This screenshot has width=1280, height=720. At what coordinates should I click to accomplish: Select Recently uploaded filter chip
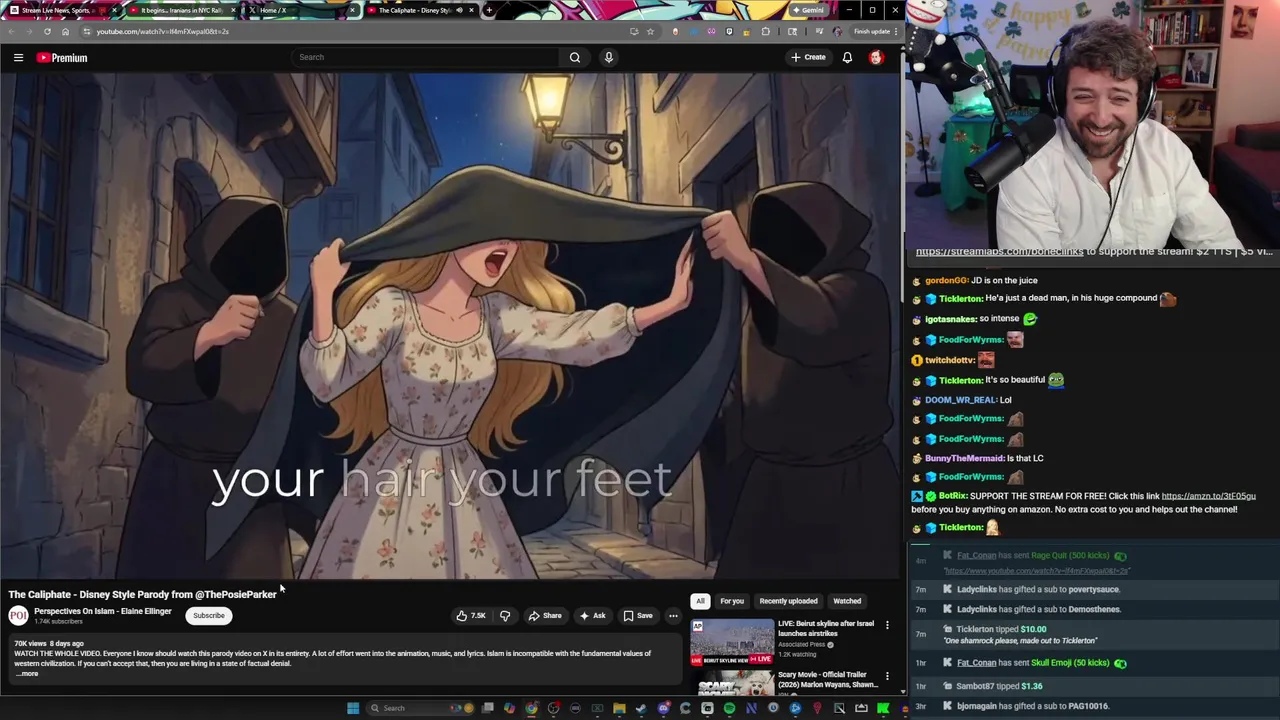(788, 601)
